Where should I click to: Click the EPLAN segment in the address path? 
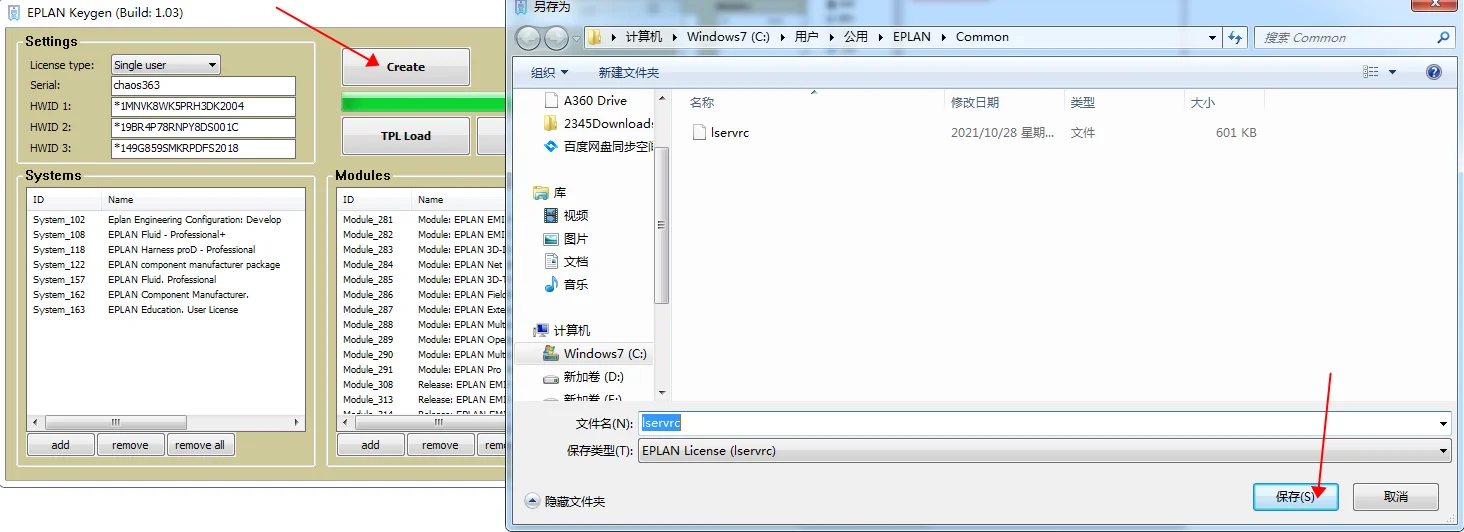[912, 37]
